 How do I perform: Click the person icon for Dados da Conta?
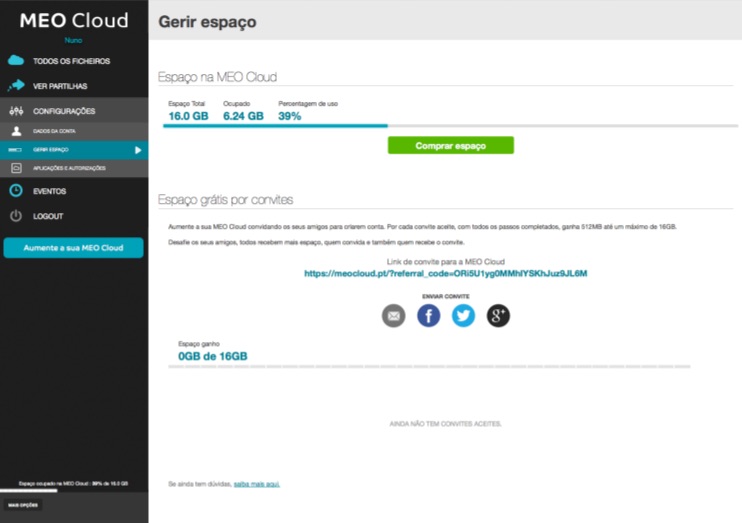pyautogui.click(x=16, y=131)
